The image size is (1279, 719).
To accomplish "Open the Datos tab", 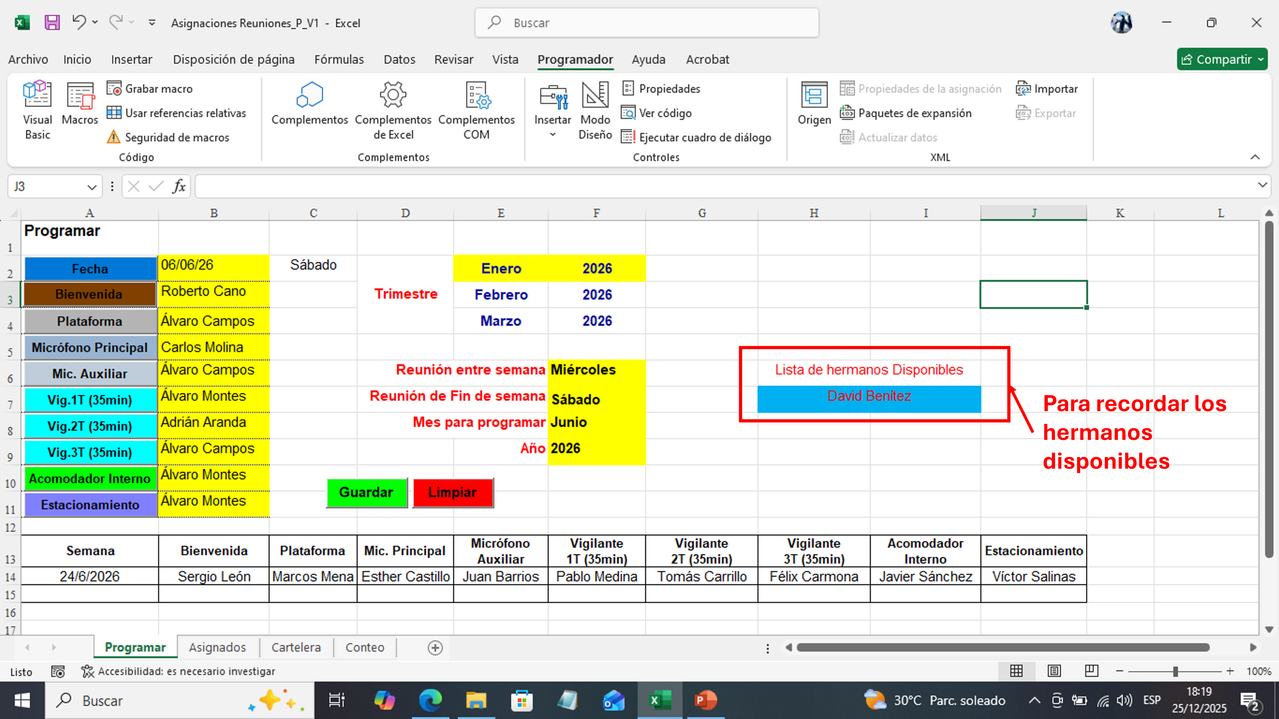I will pyautogui.click(x=400, y=59).
